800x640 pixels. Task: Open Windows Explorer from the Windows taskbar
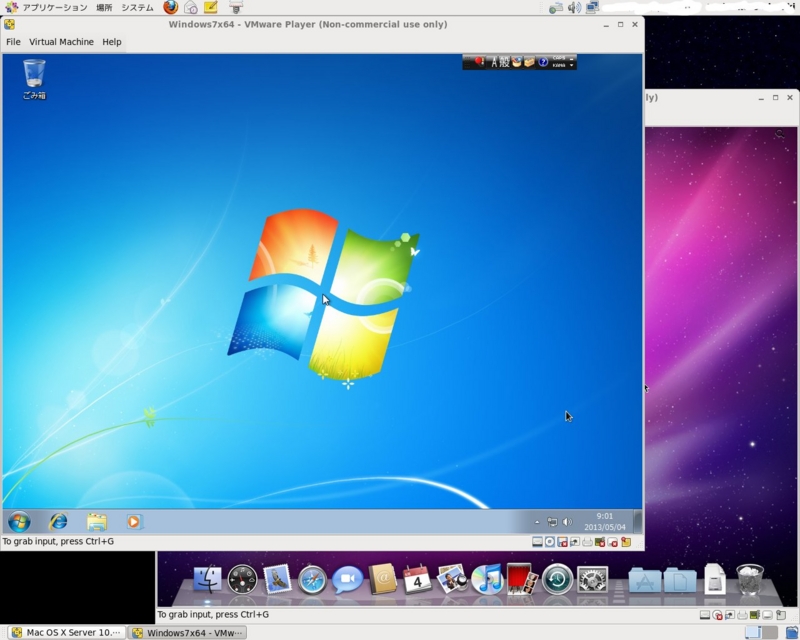(x=96, y=522)
